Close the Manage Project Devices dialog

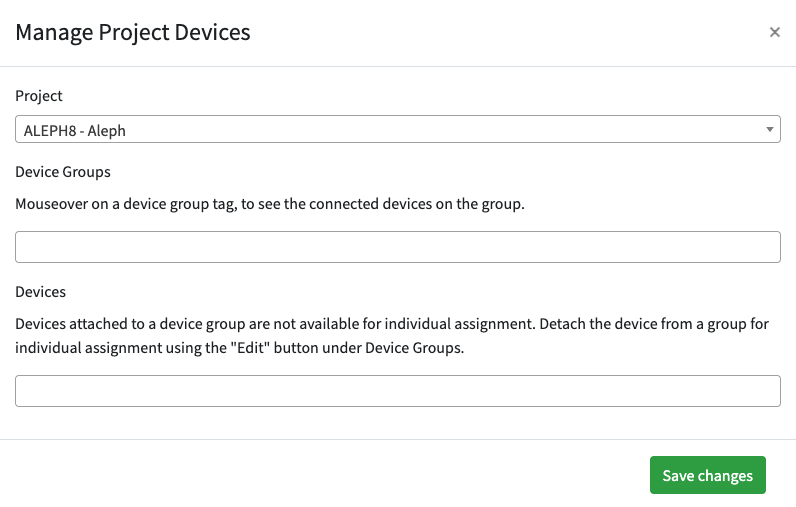coord(774,32)
